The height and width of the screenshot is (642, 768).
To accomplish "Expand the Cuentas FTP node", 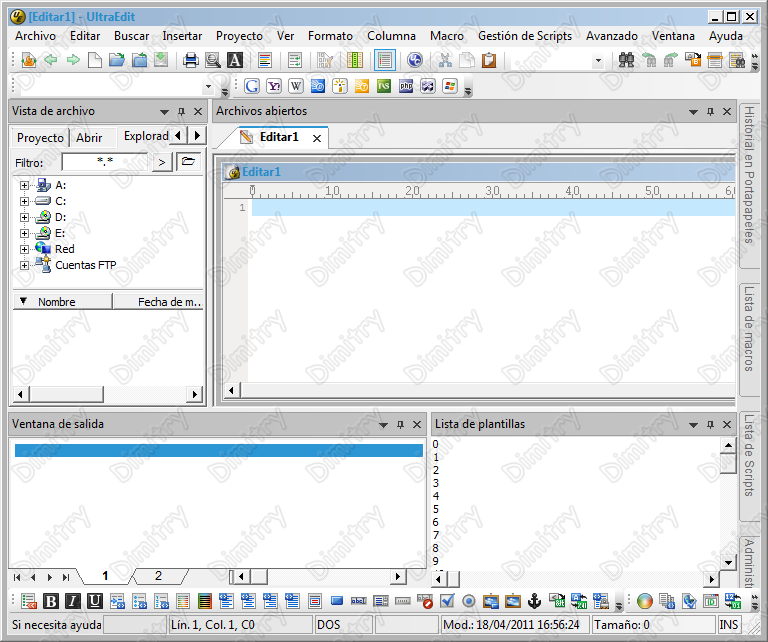I will [24, 265].
